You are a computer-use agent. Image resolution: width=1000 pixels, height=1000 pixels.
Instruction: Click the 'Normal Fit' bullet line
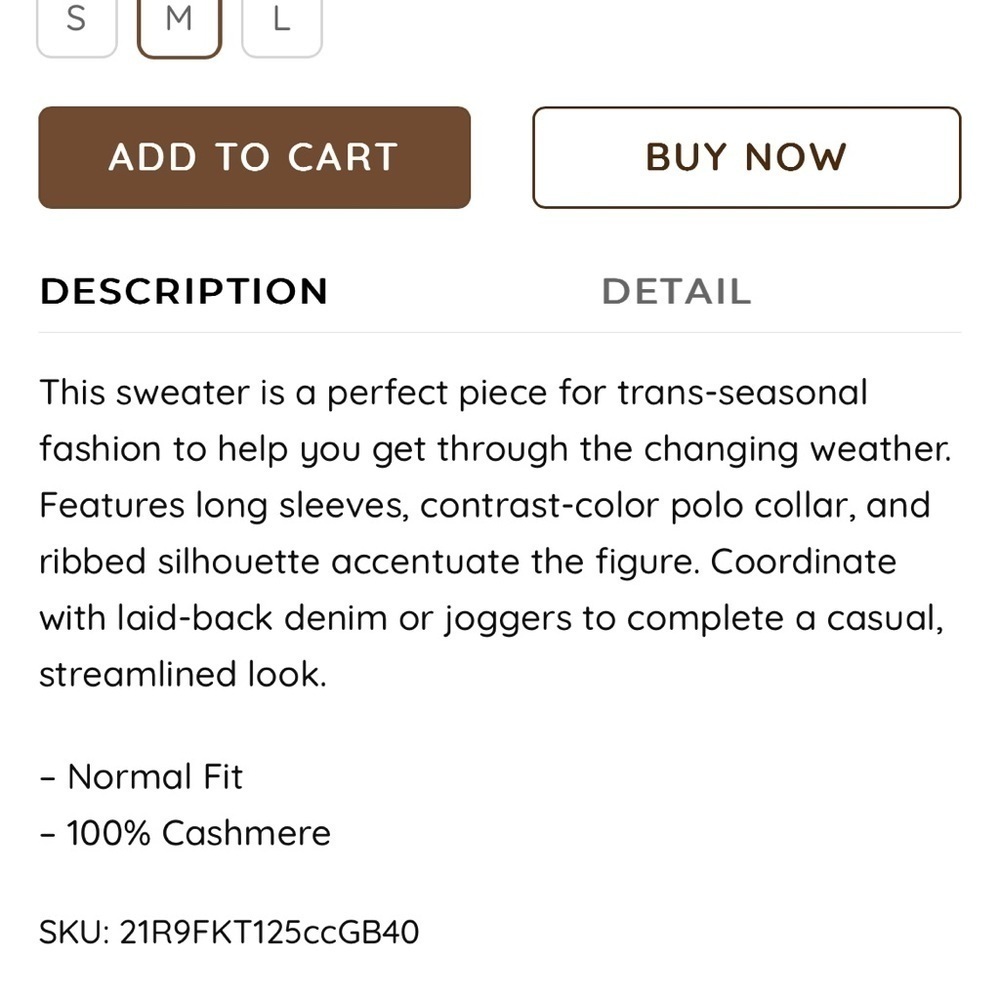click(141, 777)
